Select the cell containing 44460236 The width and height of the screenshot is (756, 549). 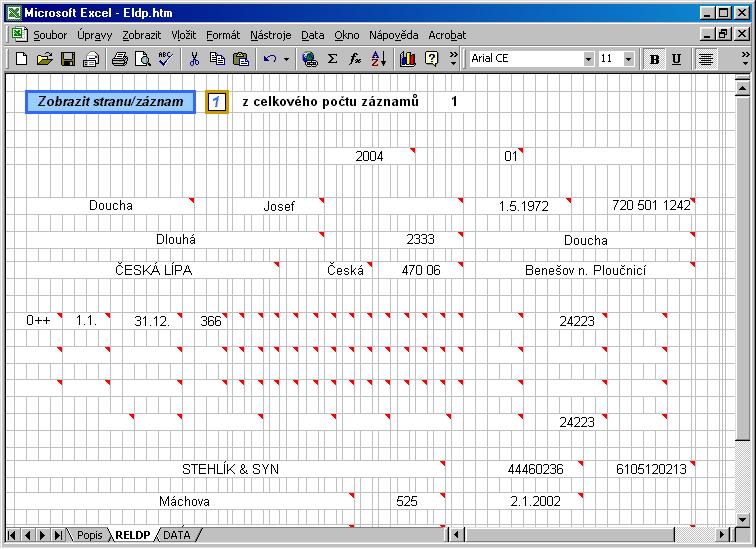pos(535,469)
